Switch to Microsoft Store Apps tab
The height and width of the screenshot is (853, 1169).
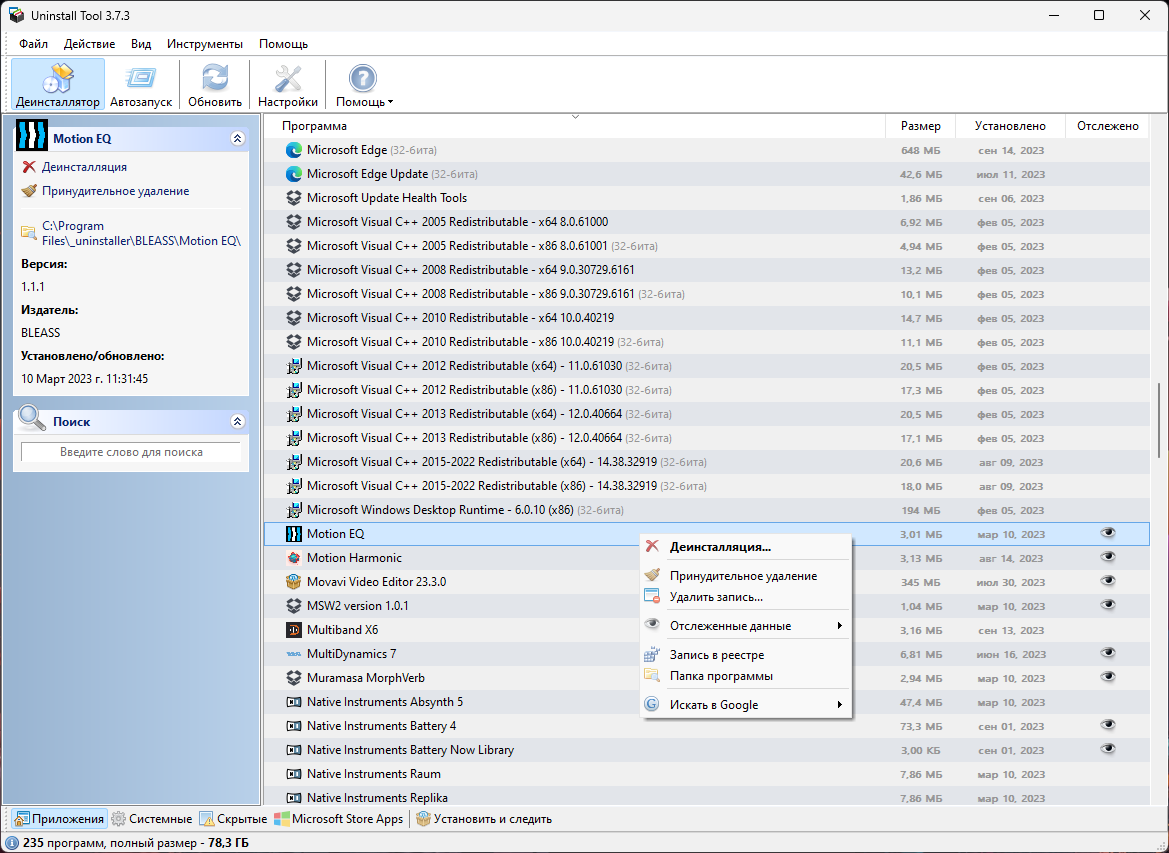coord(339,819)
